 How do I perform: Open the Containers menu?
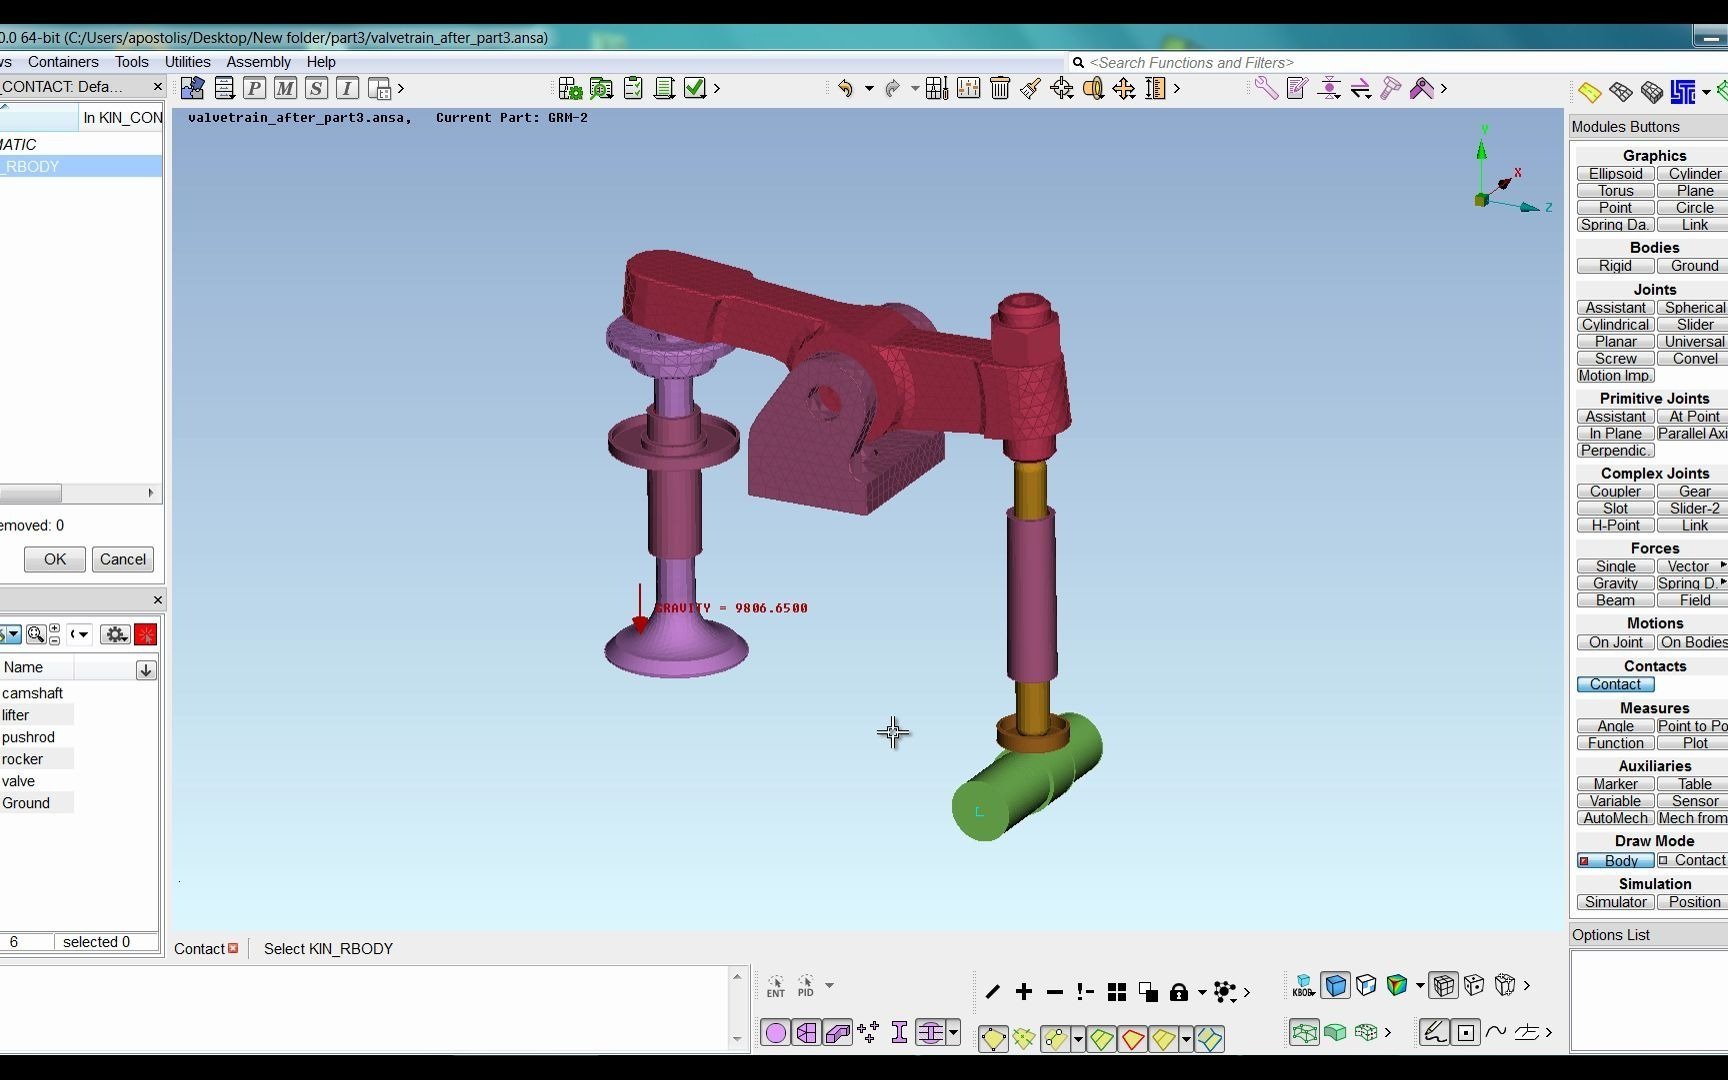63,62
